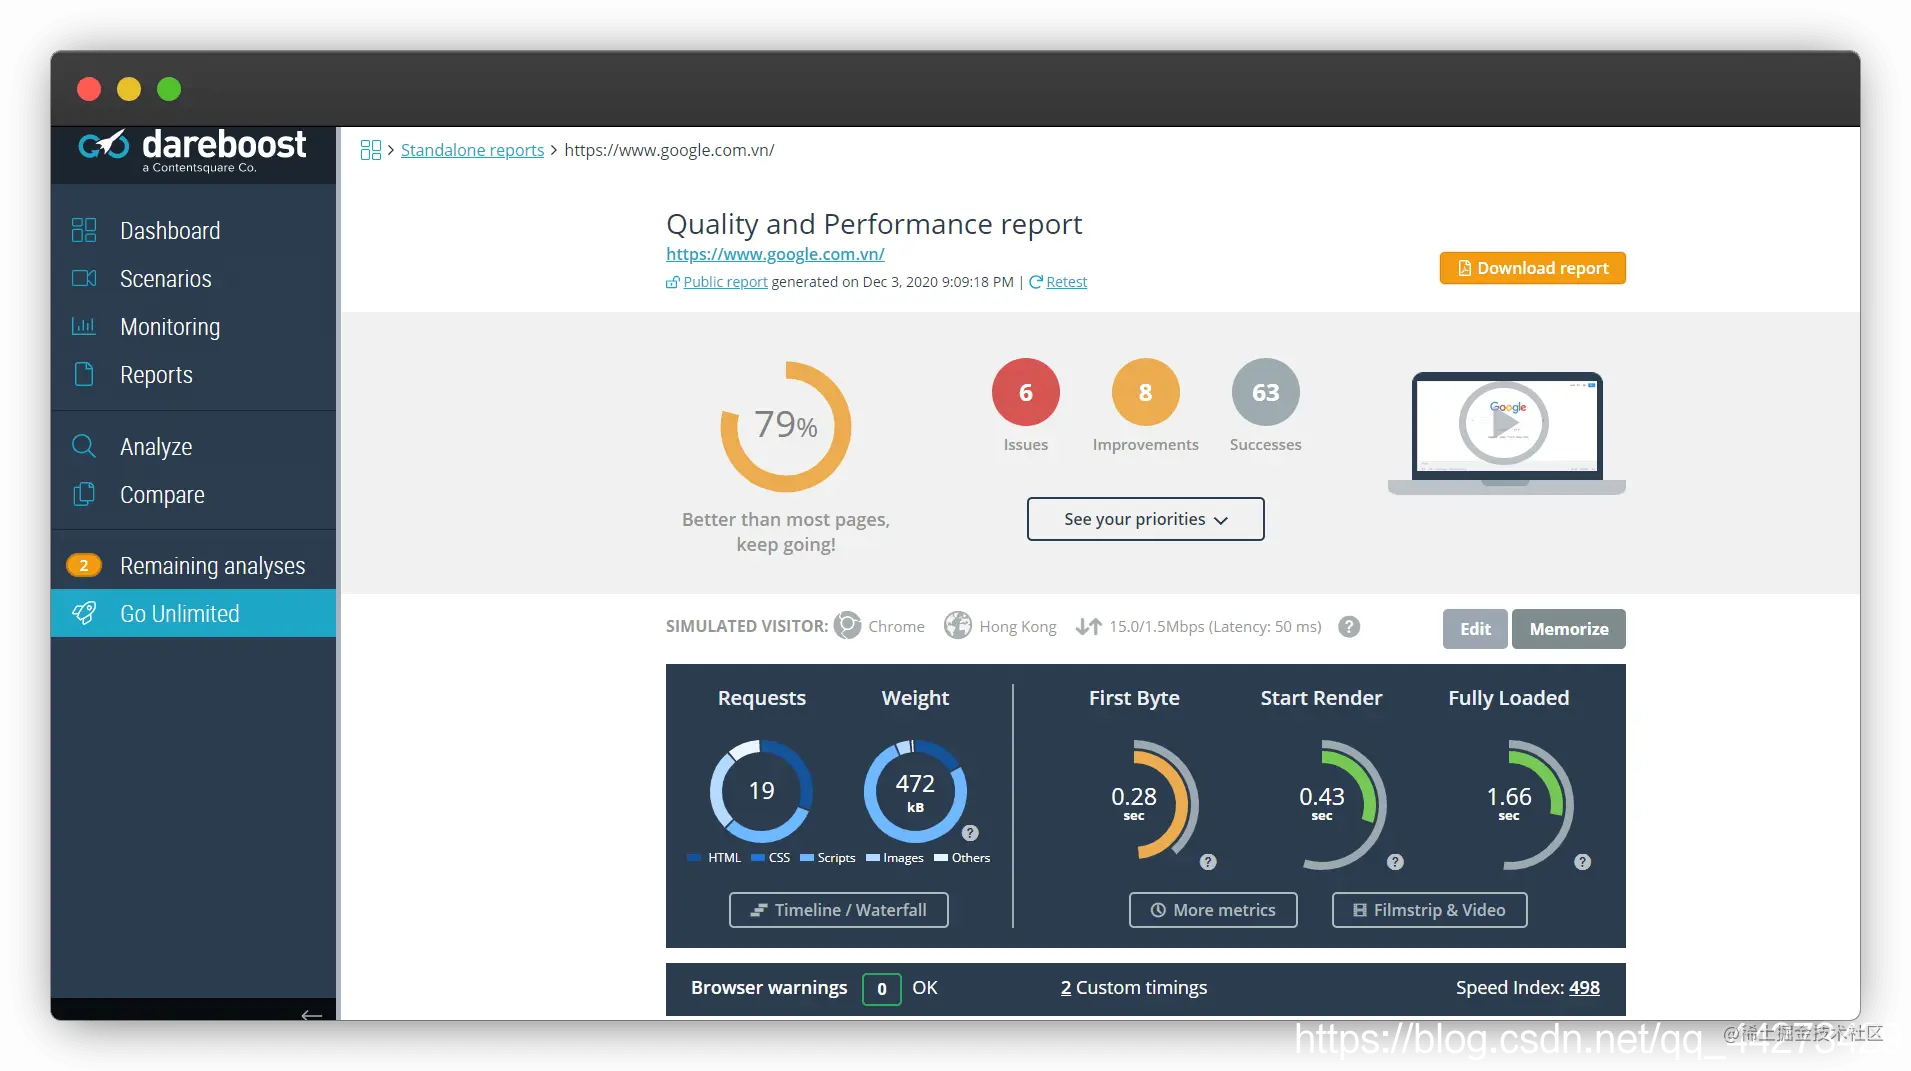This screenshot has height=1071, width=1911.
Task: Click the Monitoring chart icon
Action: coord(84,326)
